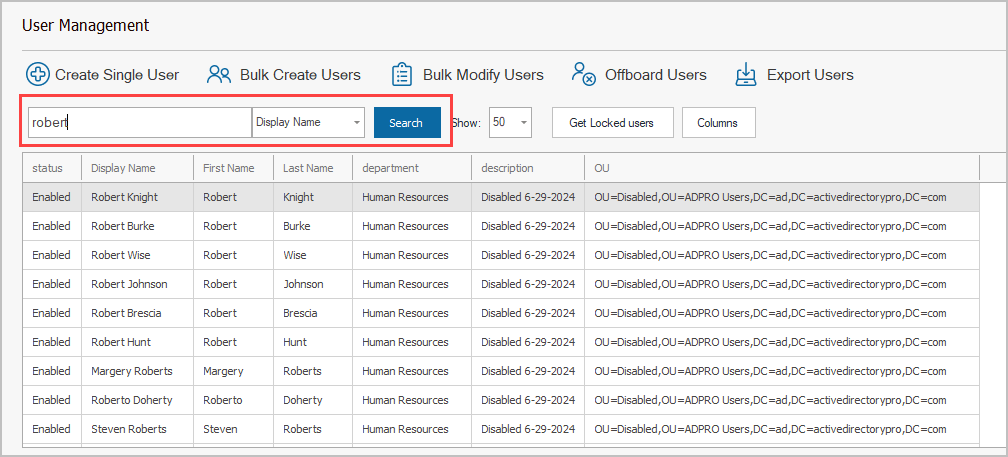Select the Robert Brescia row
The height and width of the screenshot is (457, 1008).
126,313
